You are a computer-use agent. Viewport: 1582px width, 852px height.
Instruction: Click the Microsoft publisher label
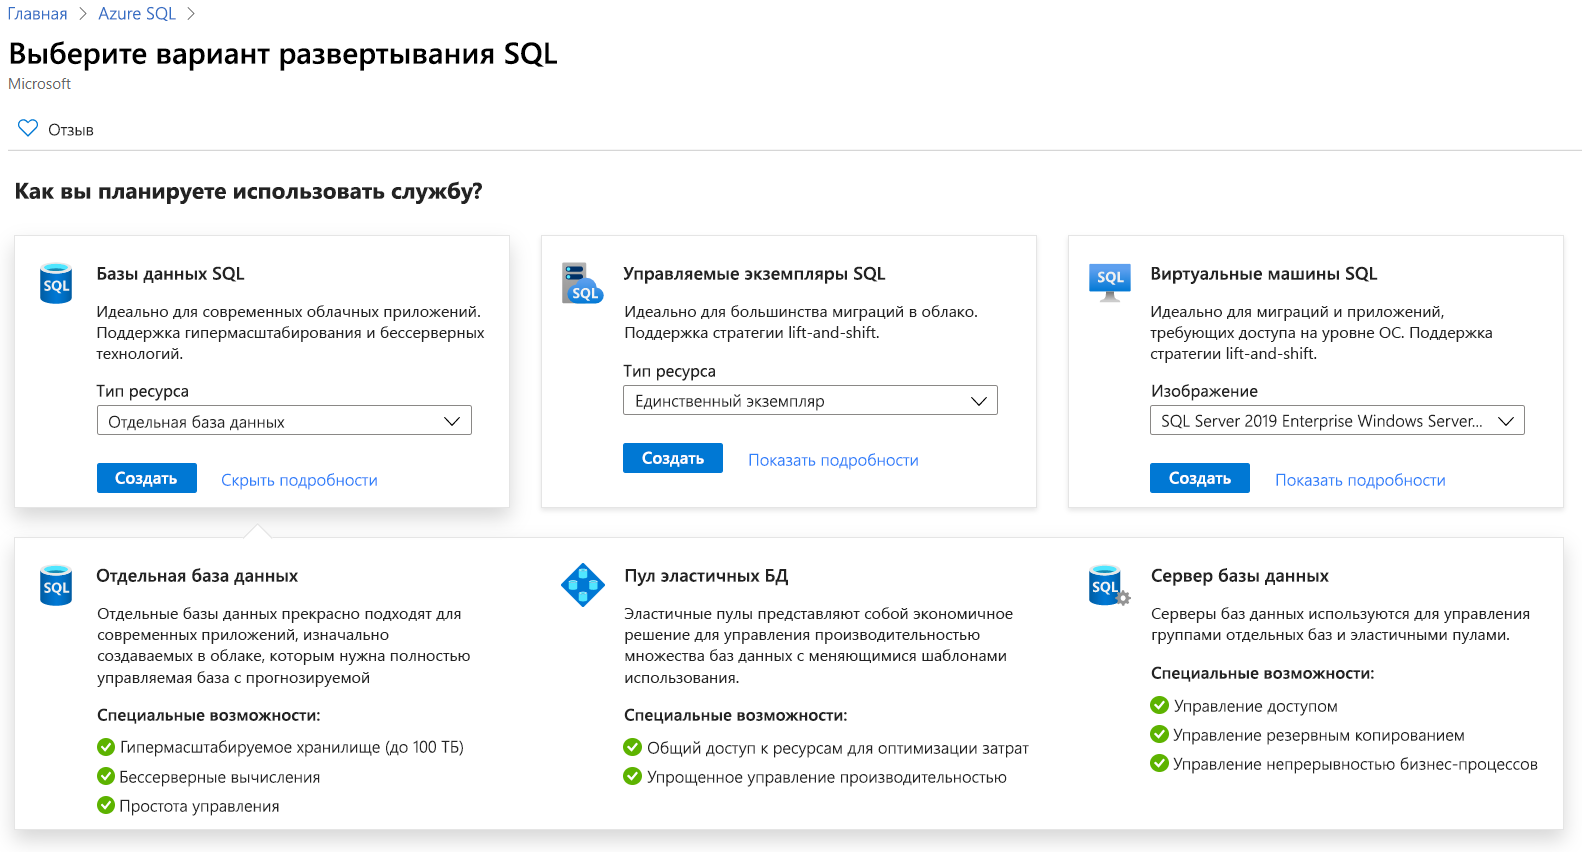click(x=40, y=84)
